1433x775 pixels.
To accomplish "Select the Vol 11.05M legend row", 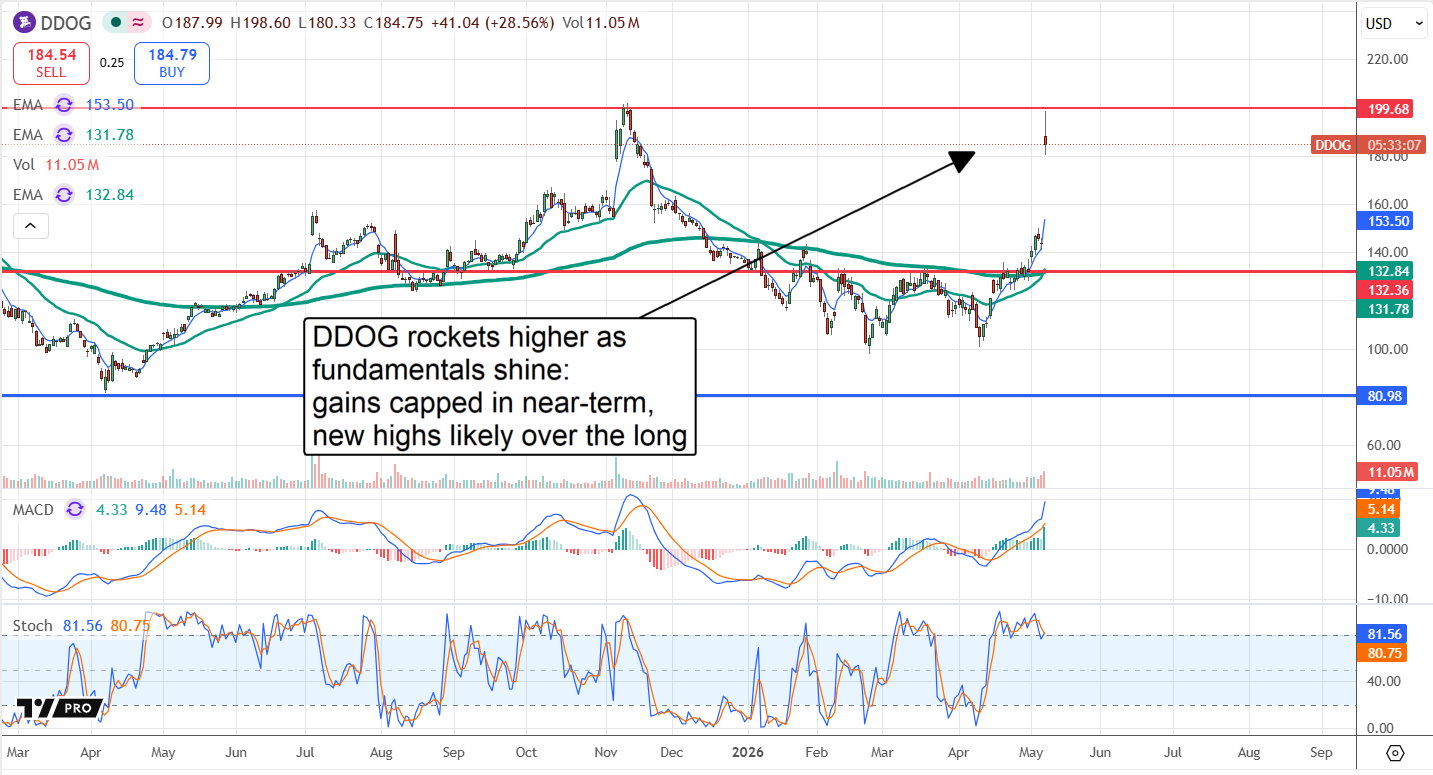I will [x=56, y=165].
